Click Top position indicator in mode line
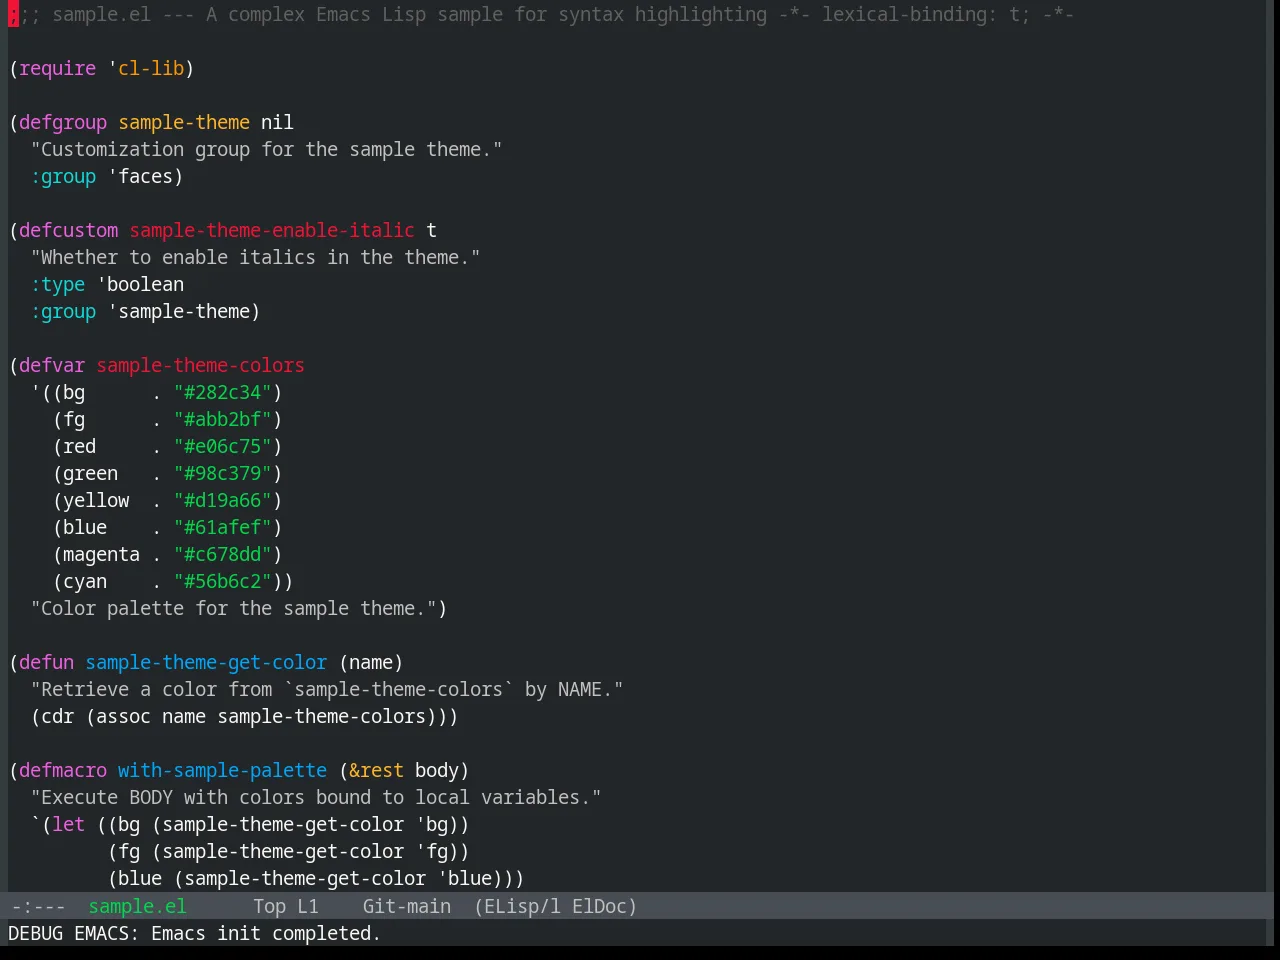 (269, 906)
